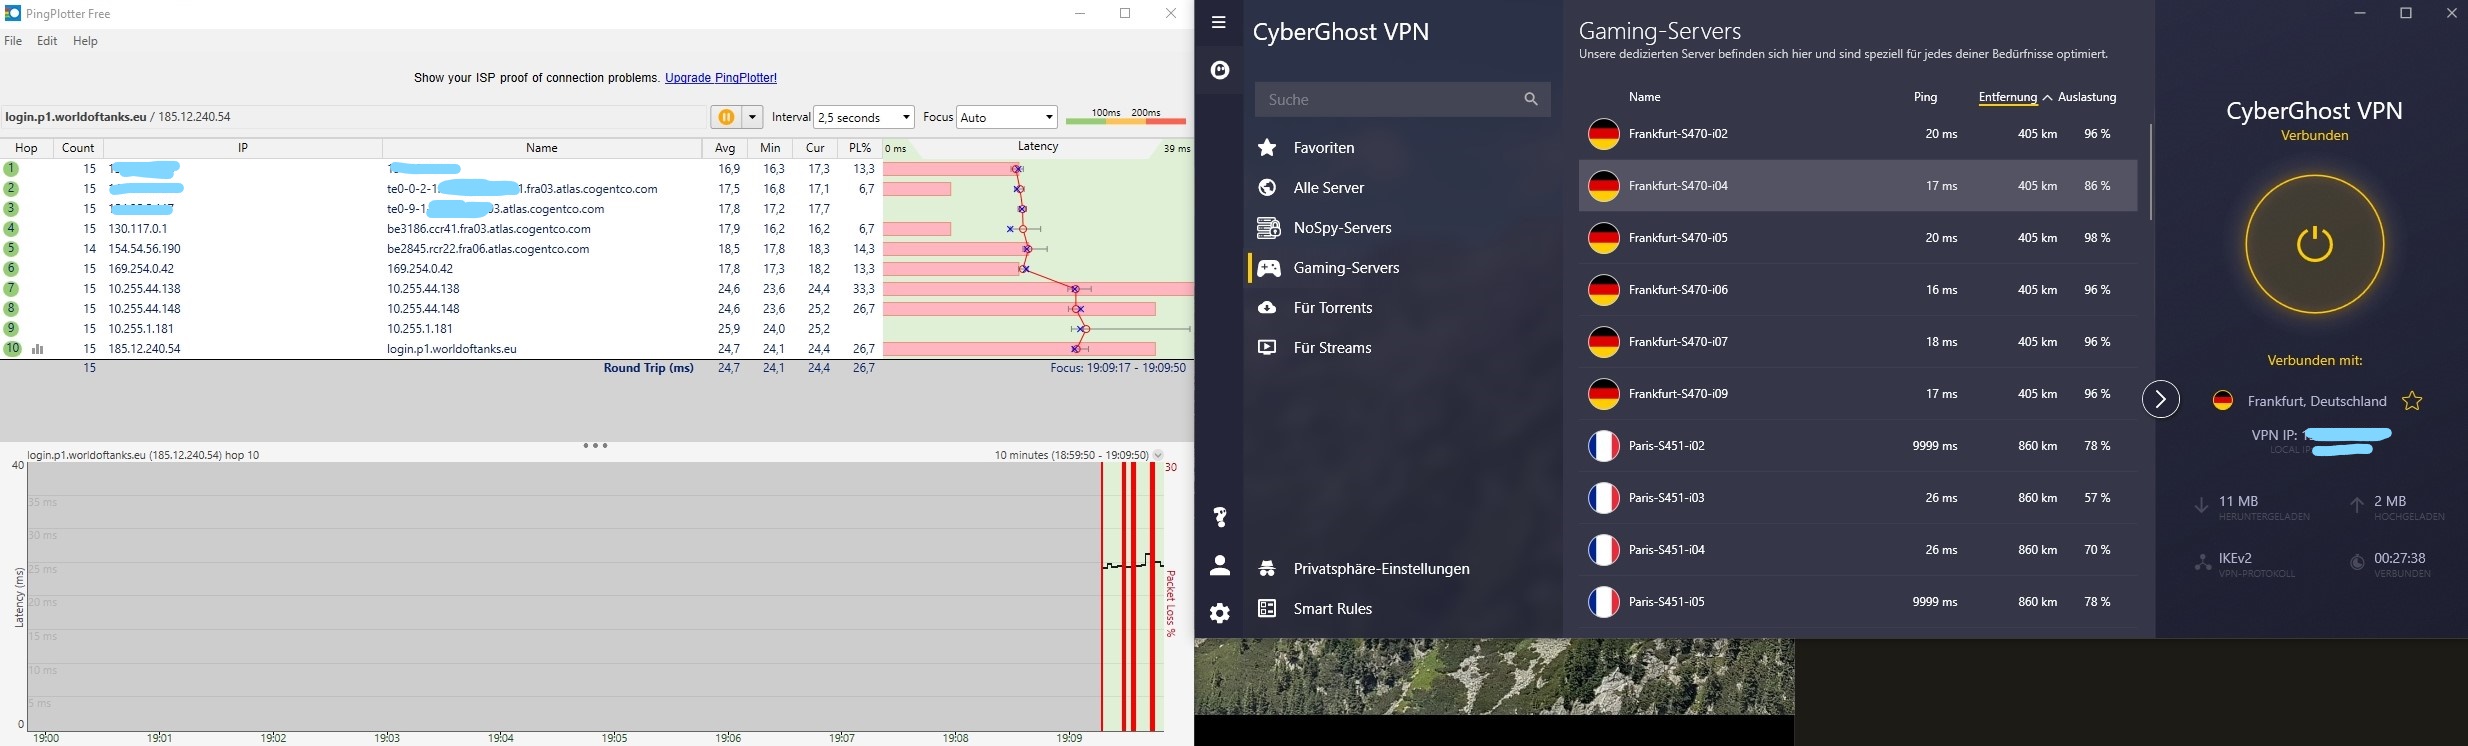Screen dimensions: 2468x746
Task: Click German flag of Frankfurt-S470-i06
Action: [1604, 290]
